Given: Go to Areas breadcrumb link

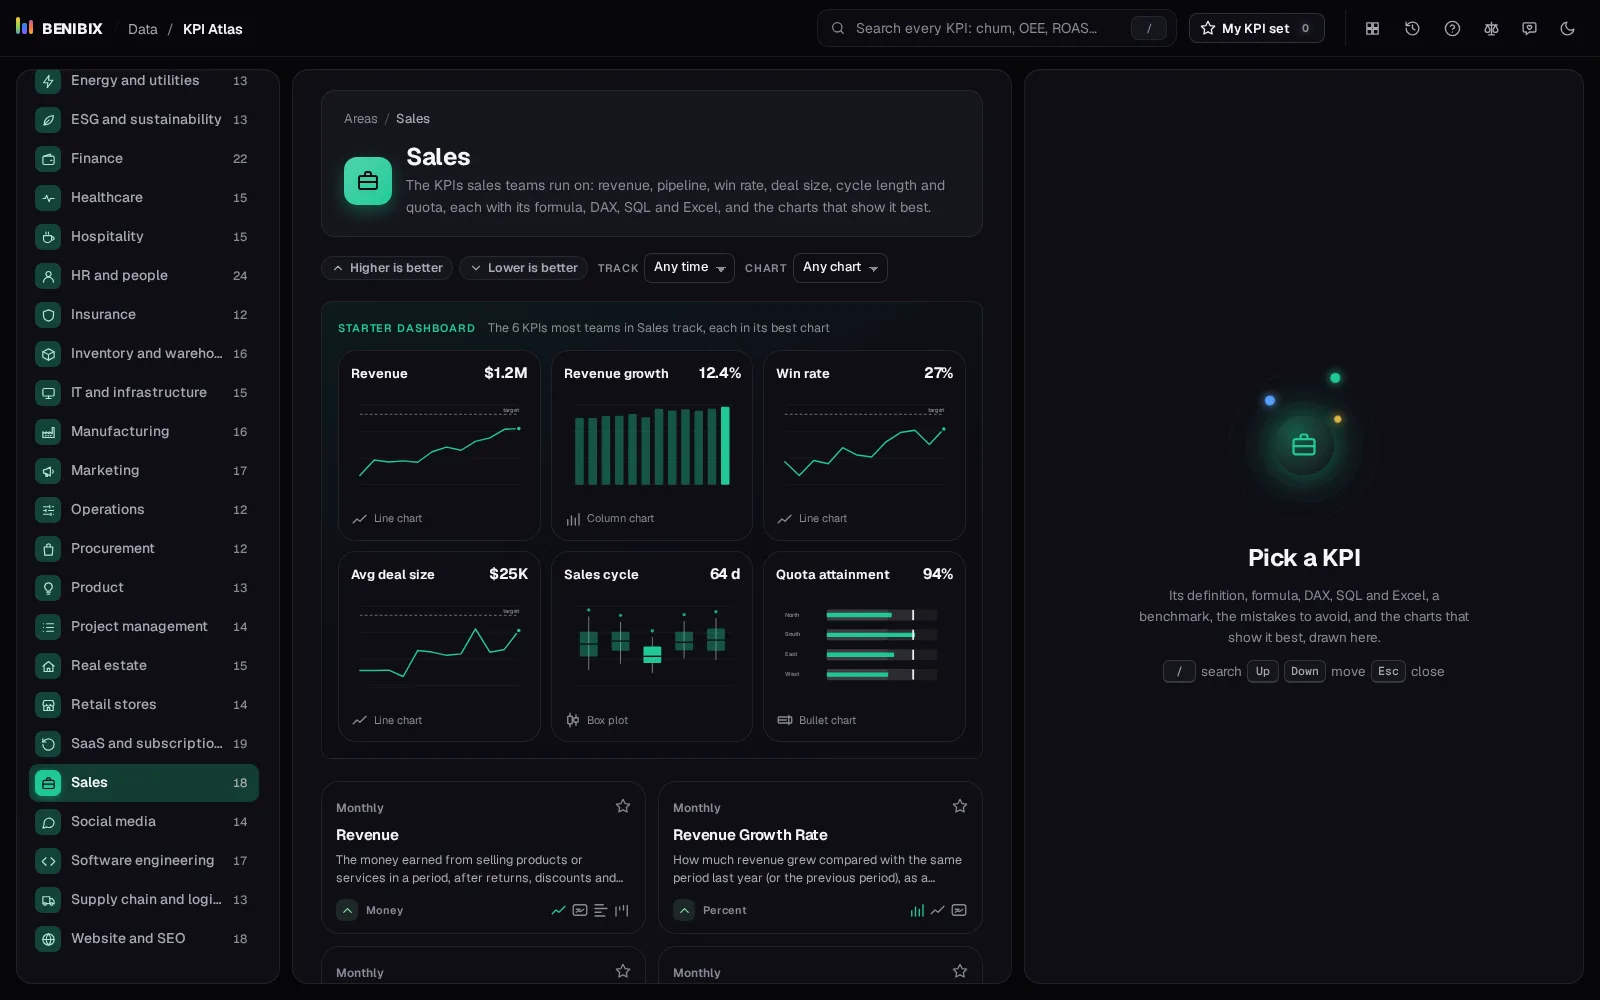Looking at the screenshot, I should 360,119.
